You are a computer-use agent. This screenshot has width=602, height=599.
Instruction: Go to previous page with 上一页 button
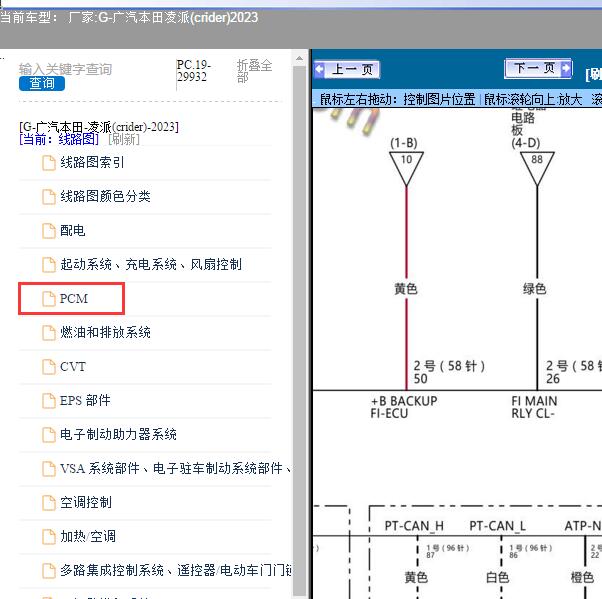pyautogui.click(x=347, y=69)
